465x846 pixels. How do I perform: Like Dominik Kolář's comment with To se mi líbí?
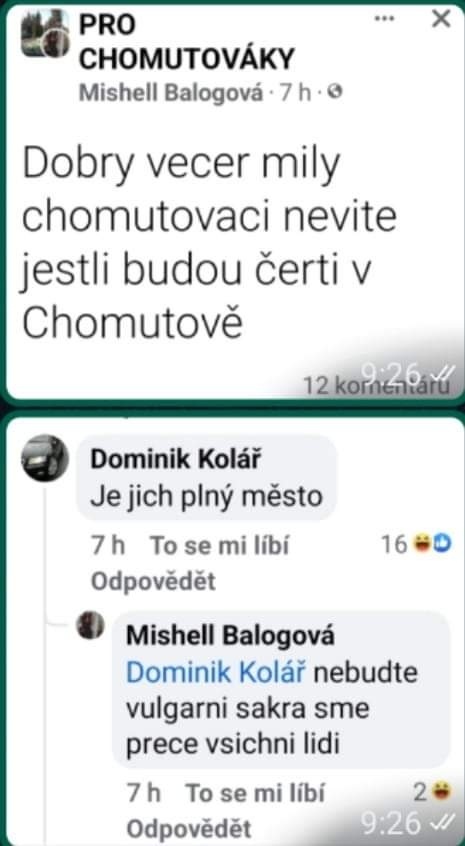tap(219, 546)
